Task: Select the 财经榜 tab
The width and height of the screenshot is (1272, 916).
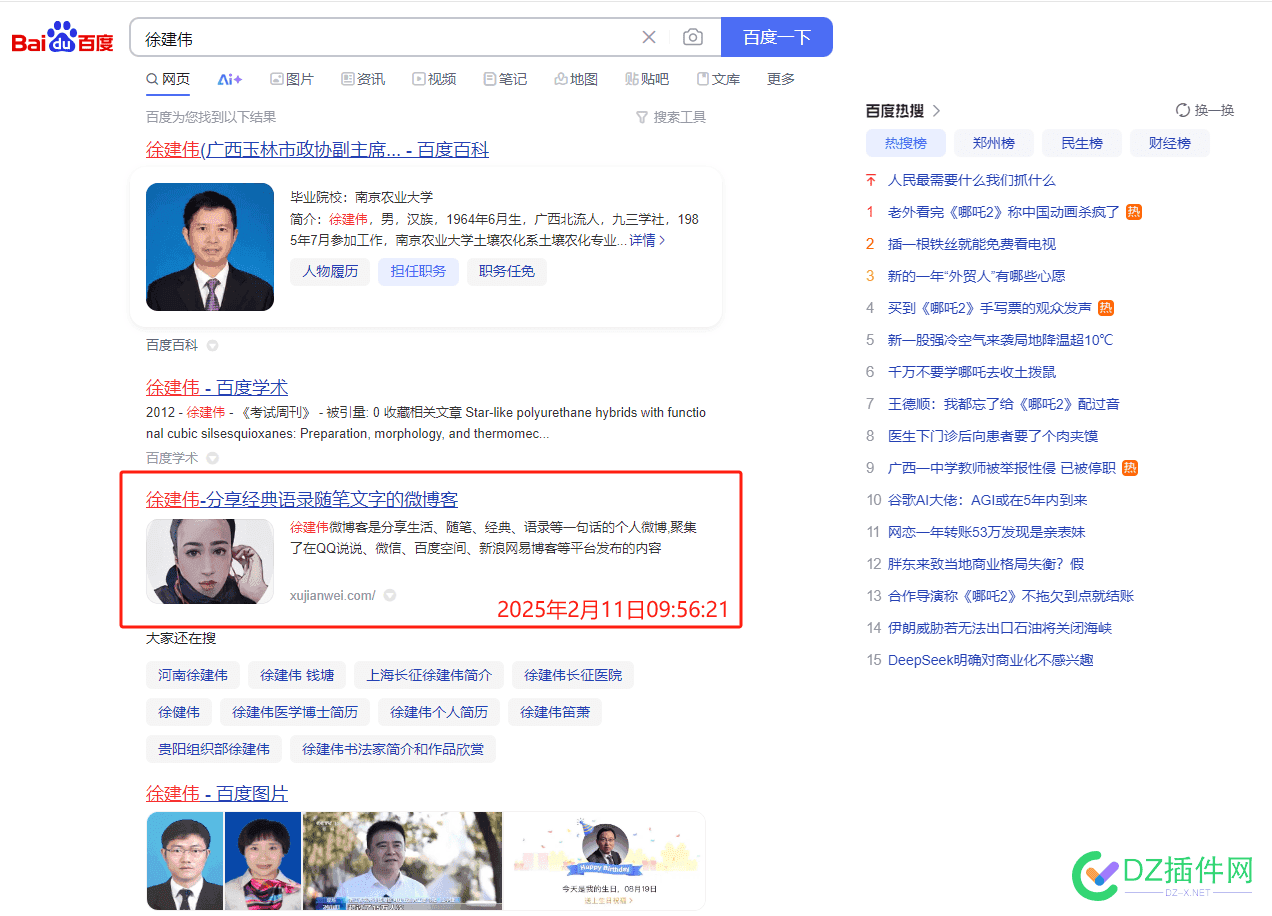Action: 1170,143
